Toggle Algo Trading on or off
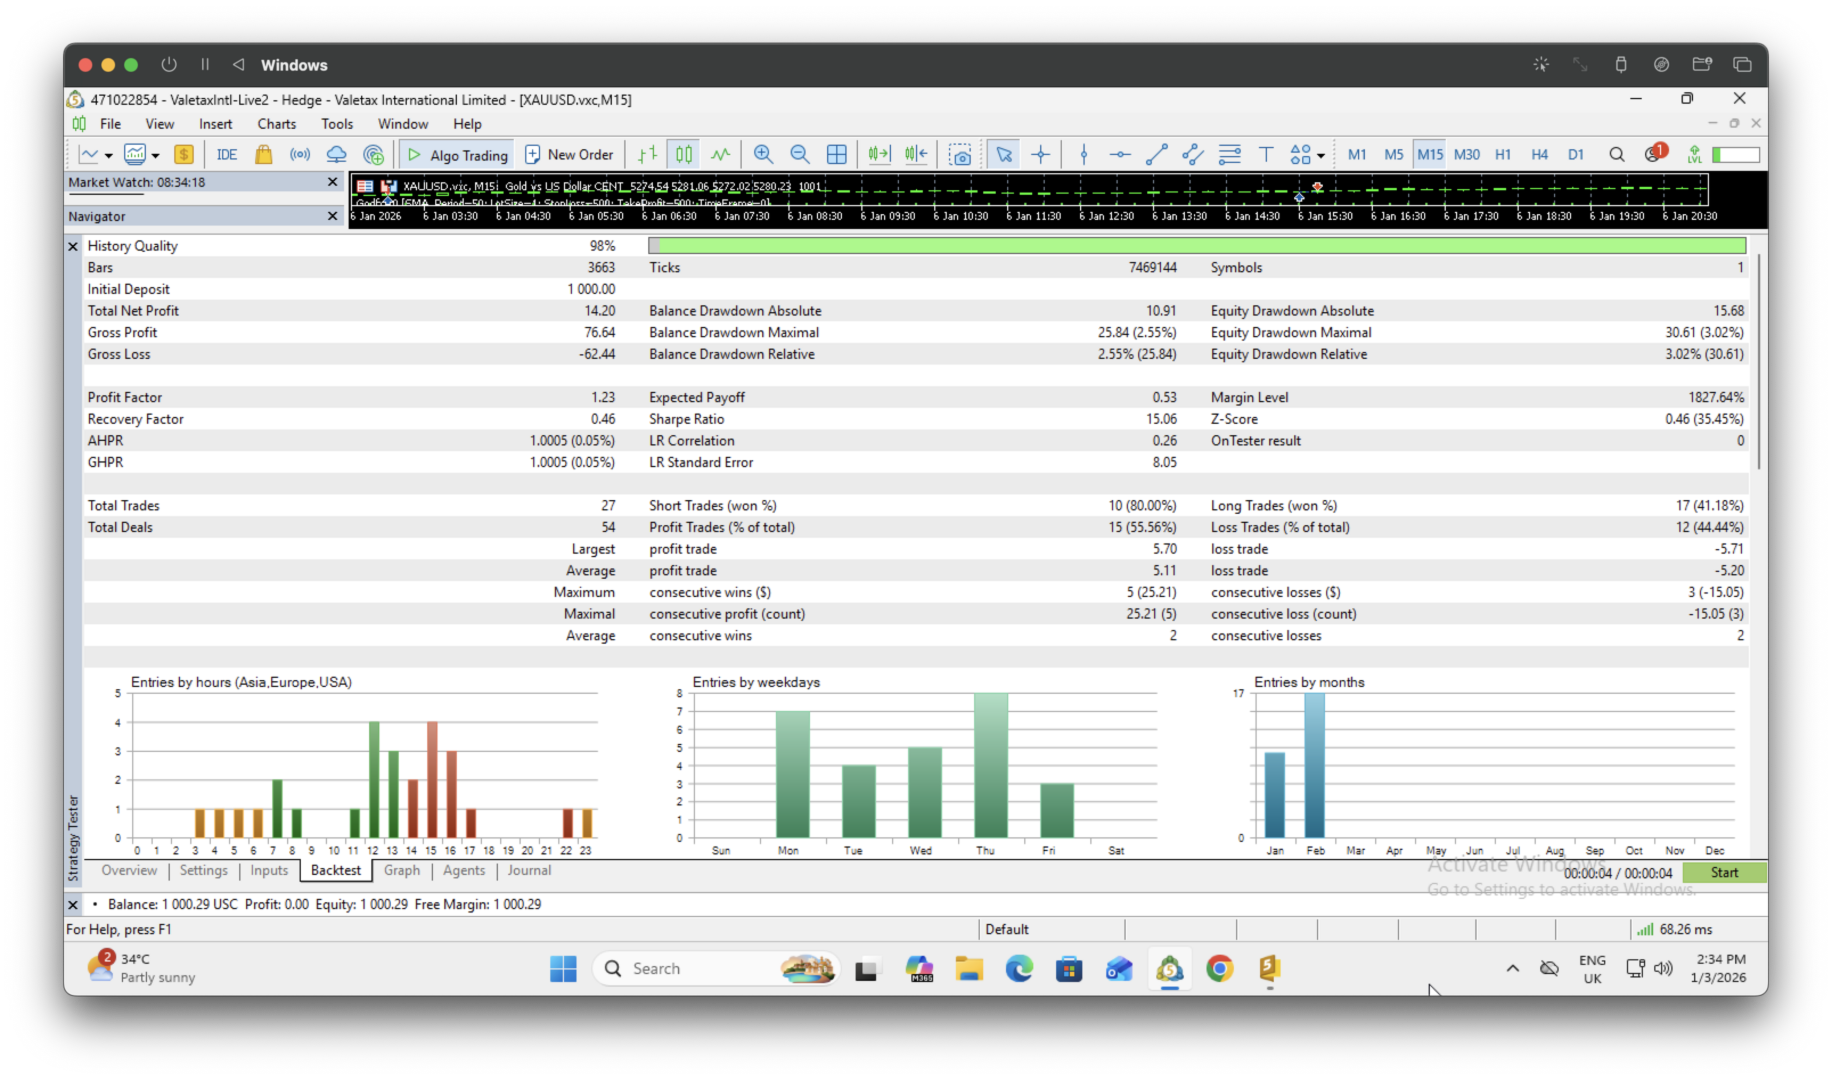Screen dimensions: 1832x1080 point(458,154)
